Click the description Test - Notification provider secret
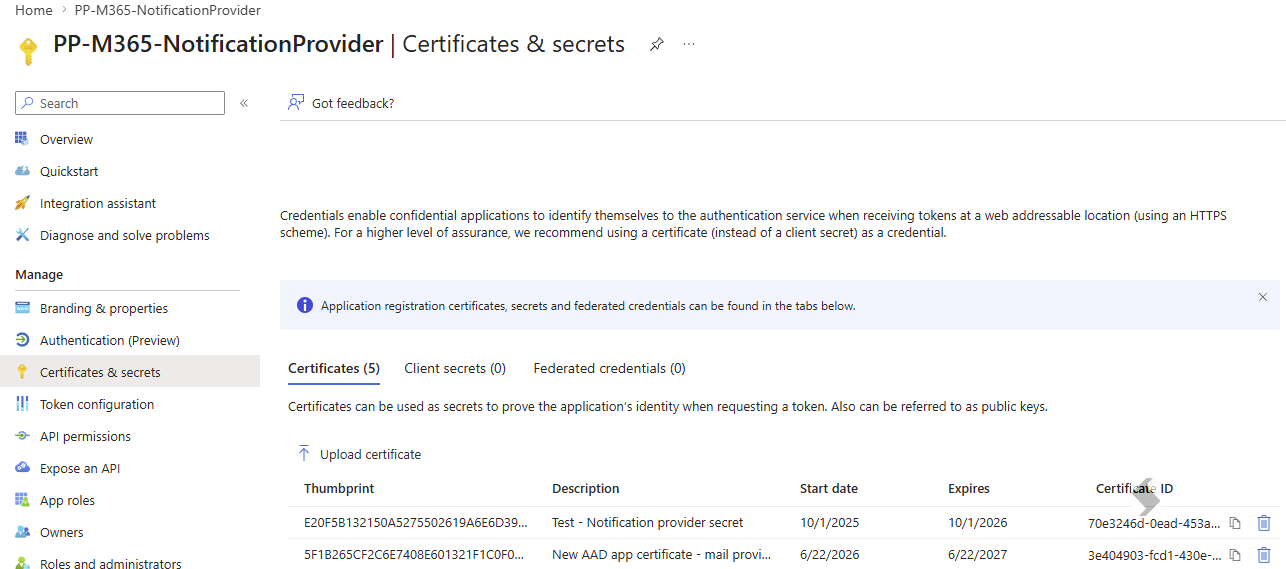The width and height of the screenshot is (1286, 569). [x=648, y=522]
